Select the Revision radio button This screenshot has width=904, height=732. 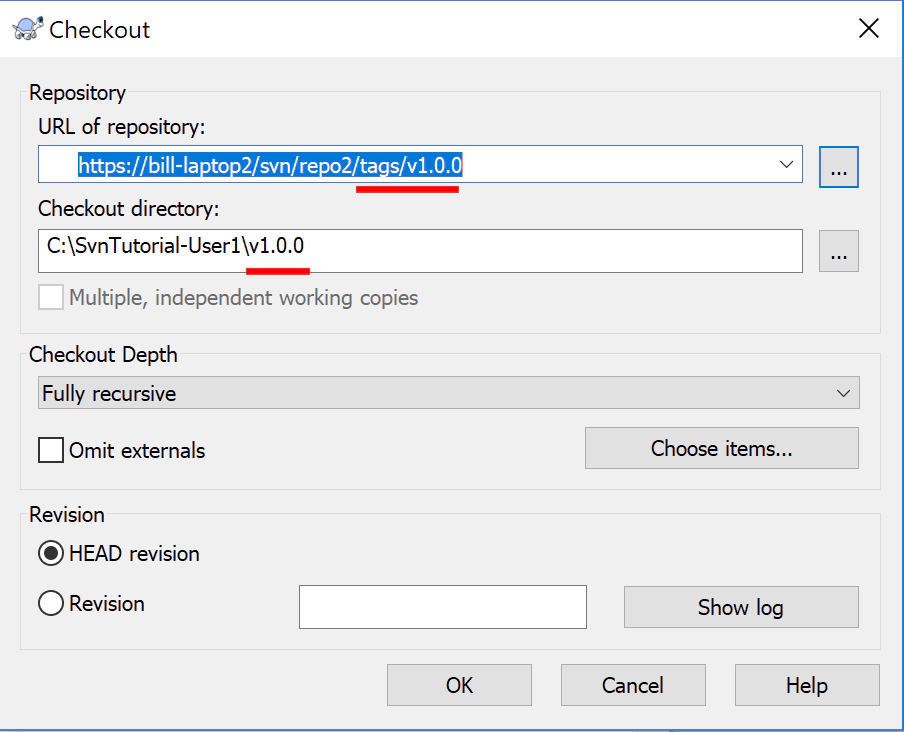[50, 603]
